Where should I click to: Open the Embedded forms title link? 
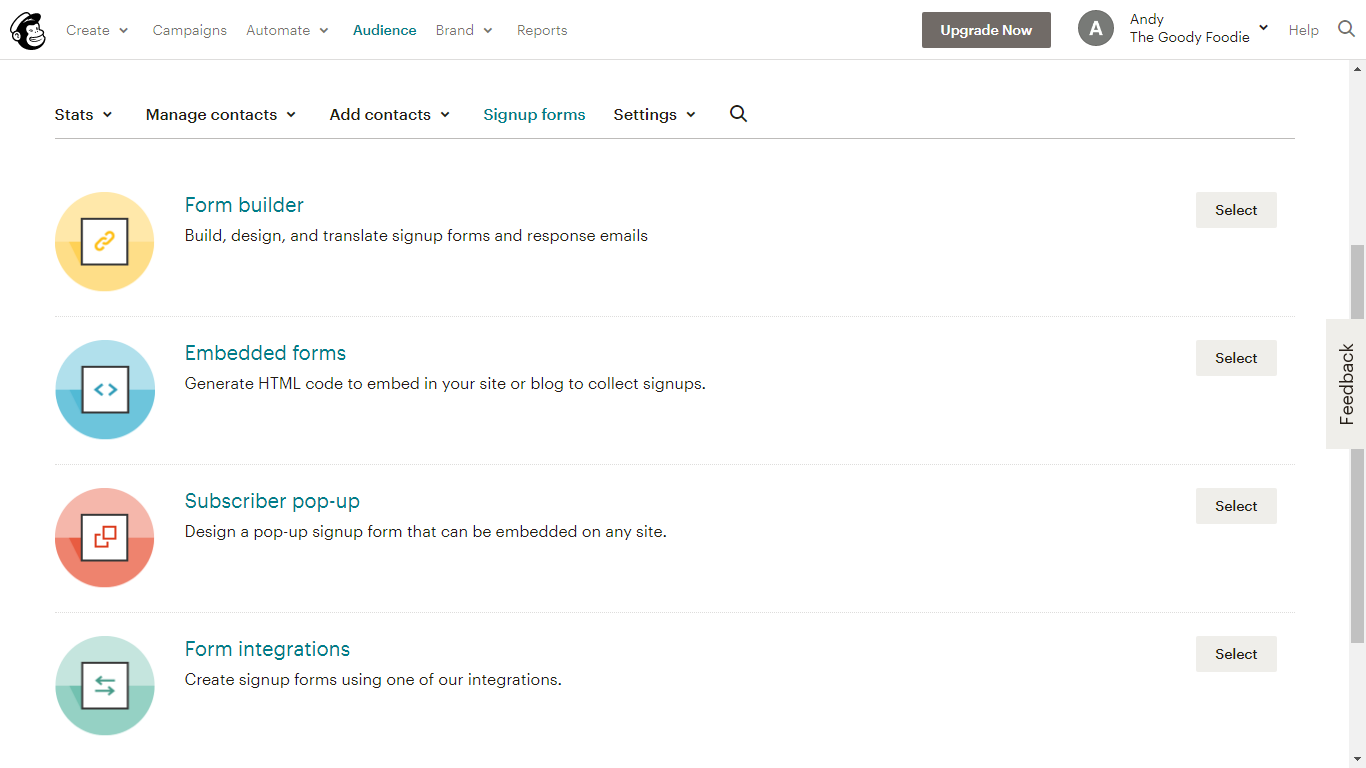pyautogui.click(x=265, y=353)
